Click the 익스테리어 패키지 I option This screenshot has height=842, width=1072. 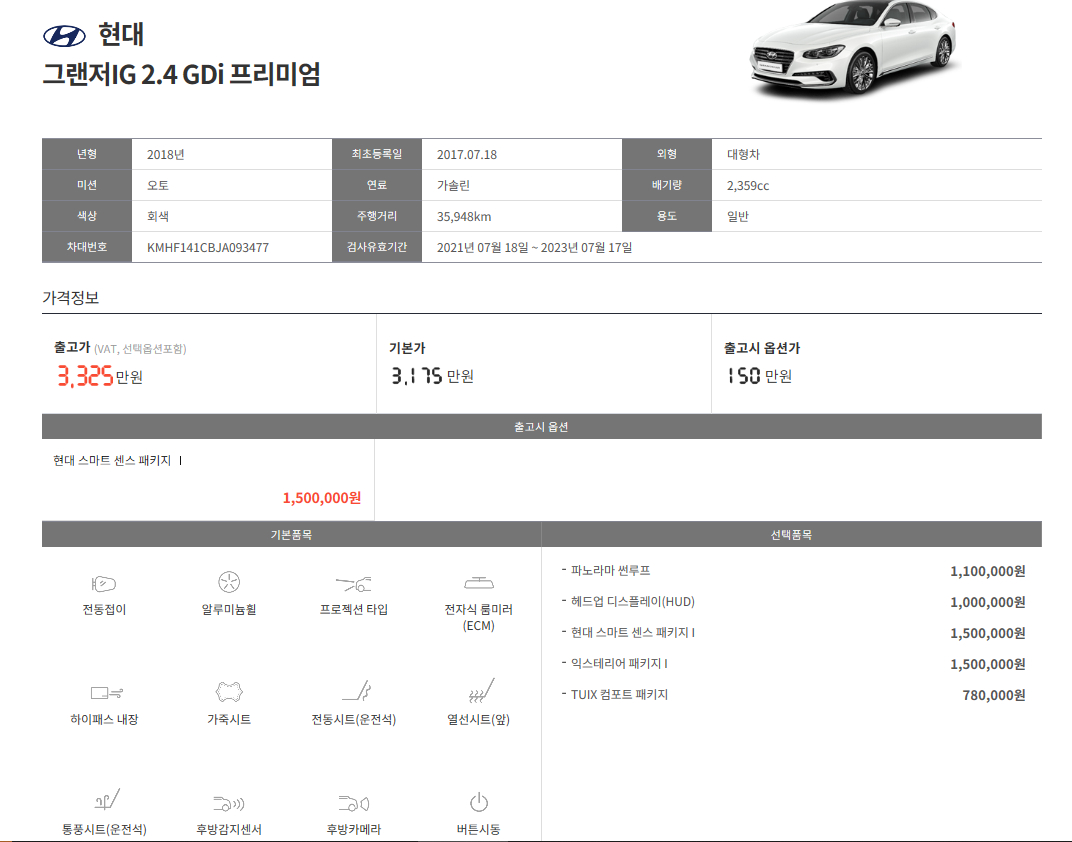619,663
